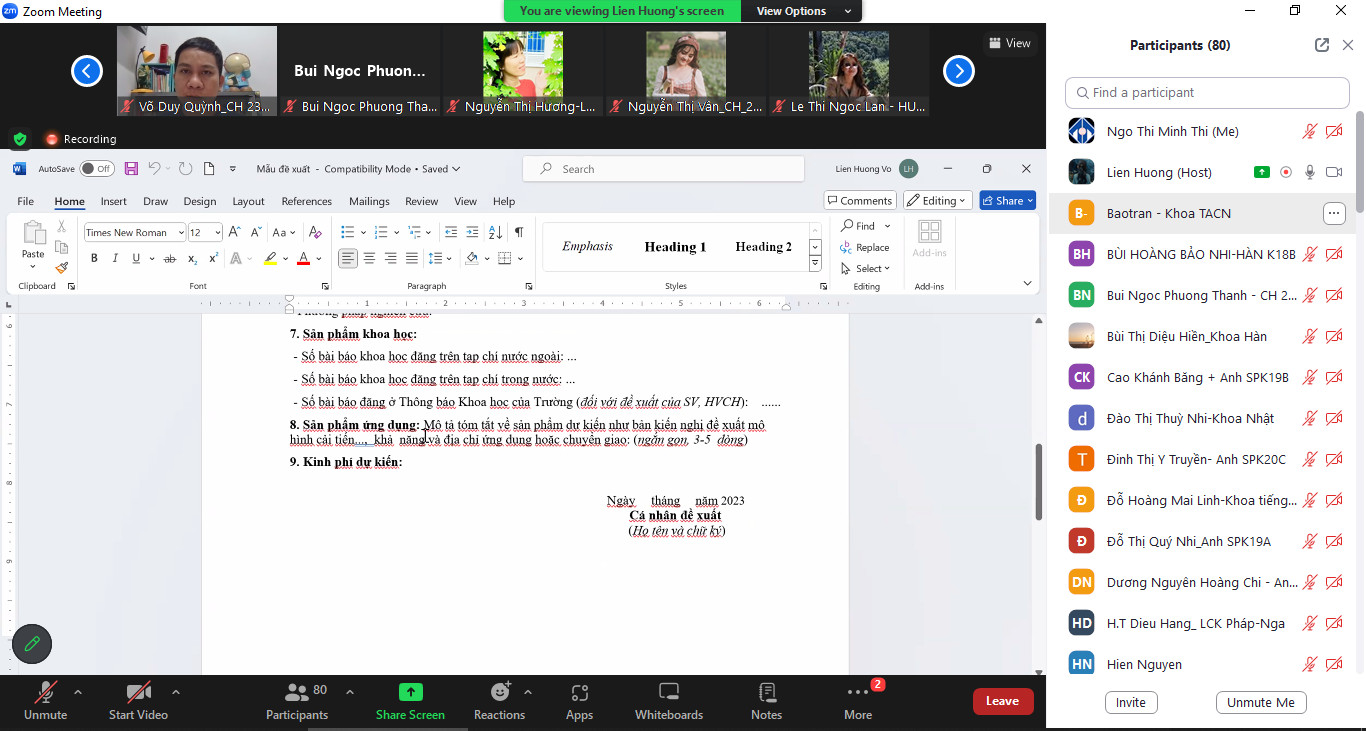Screen dimensions: 1366x731
Task: Open the Participants list button
Action: [x=297, y=701]
